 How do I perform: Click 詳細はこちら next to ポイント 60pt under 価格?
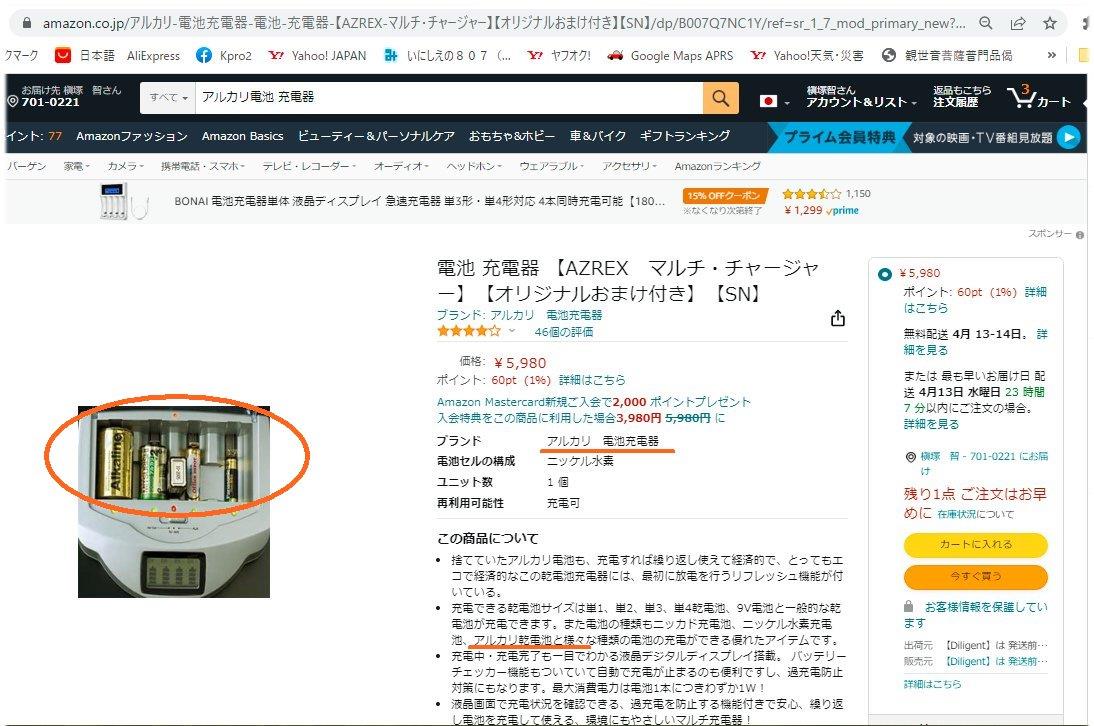592,380
